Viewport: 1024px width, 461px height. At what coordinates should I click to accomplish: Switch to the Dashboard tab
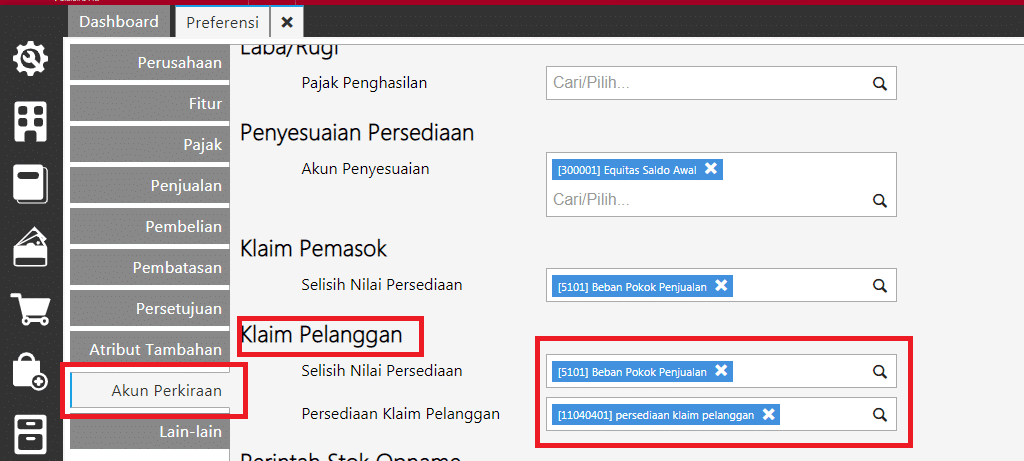[119, 22]
